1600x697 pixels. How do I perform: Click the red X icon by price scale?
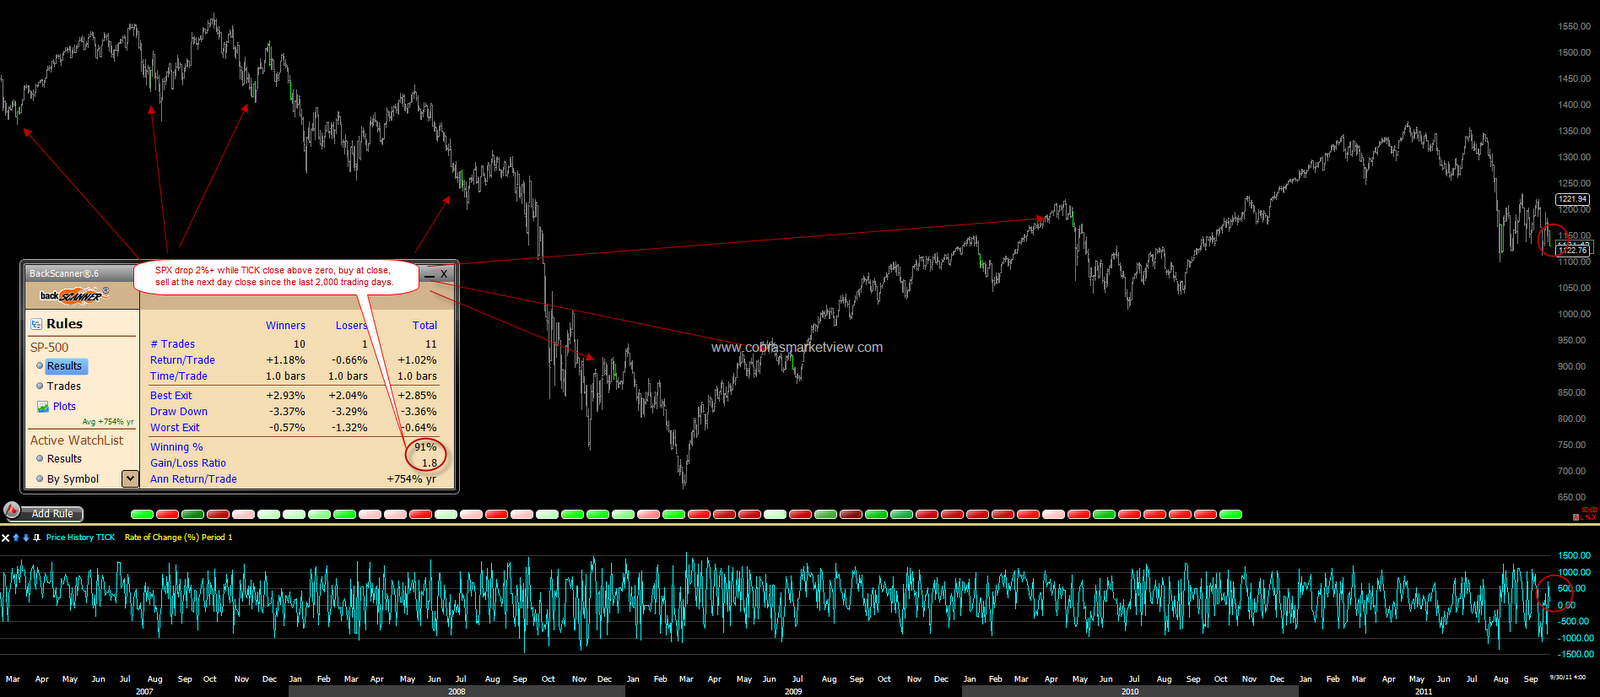coord(1594,517)
